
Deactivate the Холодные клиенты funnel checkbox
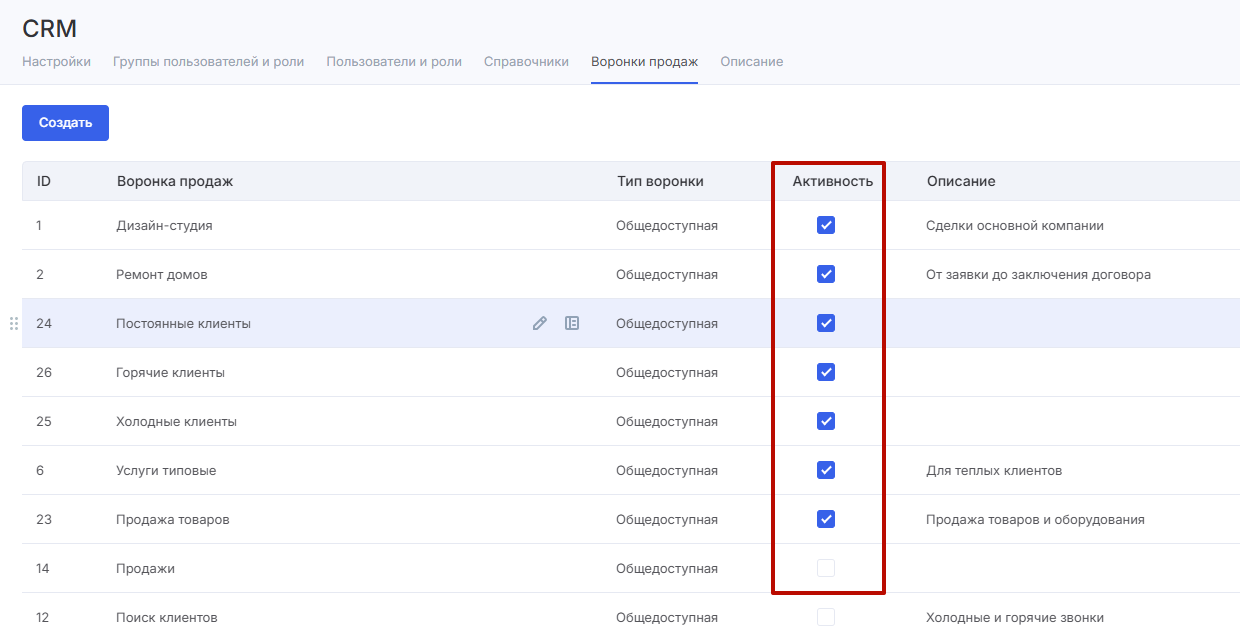coord(826,421)
